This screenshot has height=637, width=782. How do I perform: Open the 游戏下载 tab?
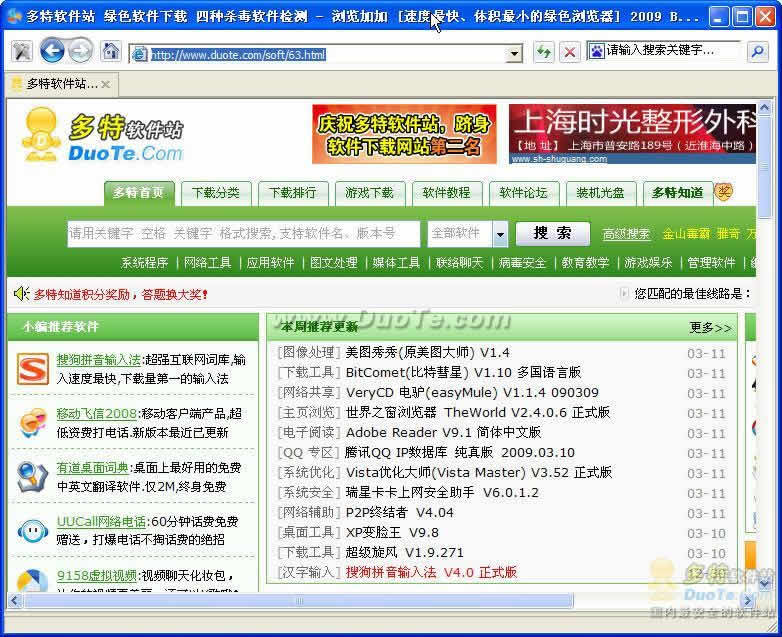coord(370,193)
